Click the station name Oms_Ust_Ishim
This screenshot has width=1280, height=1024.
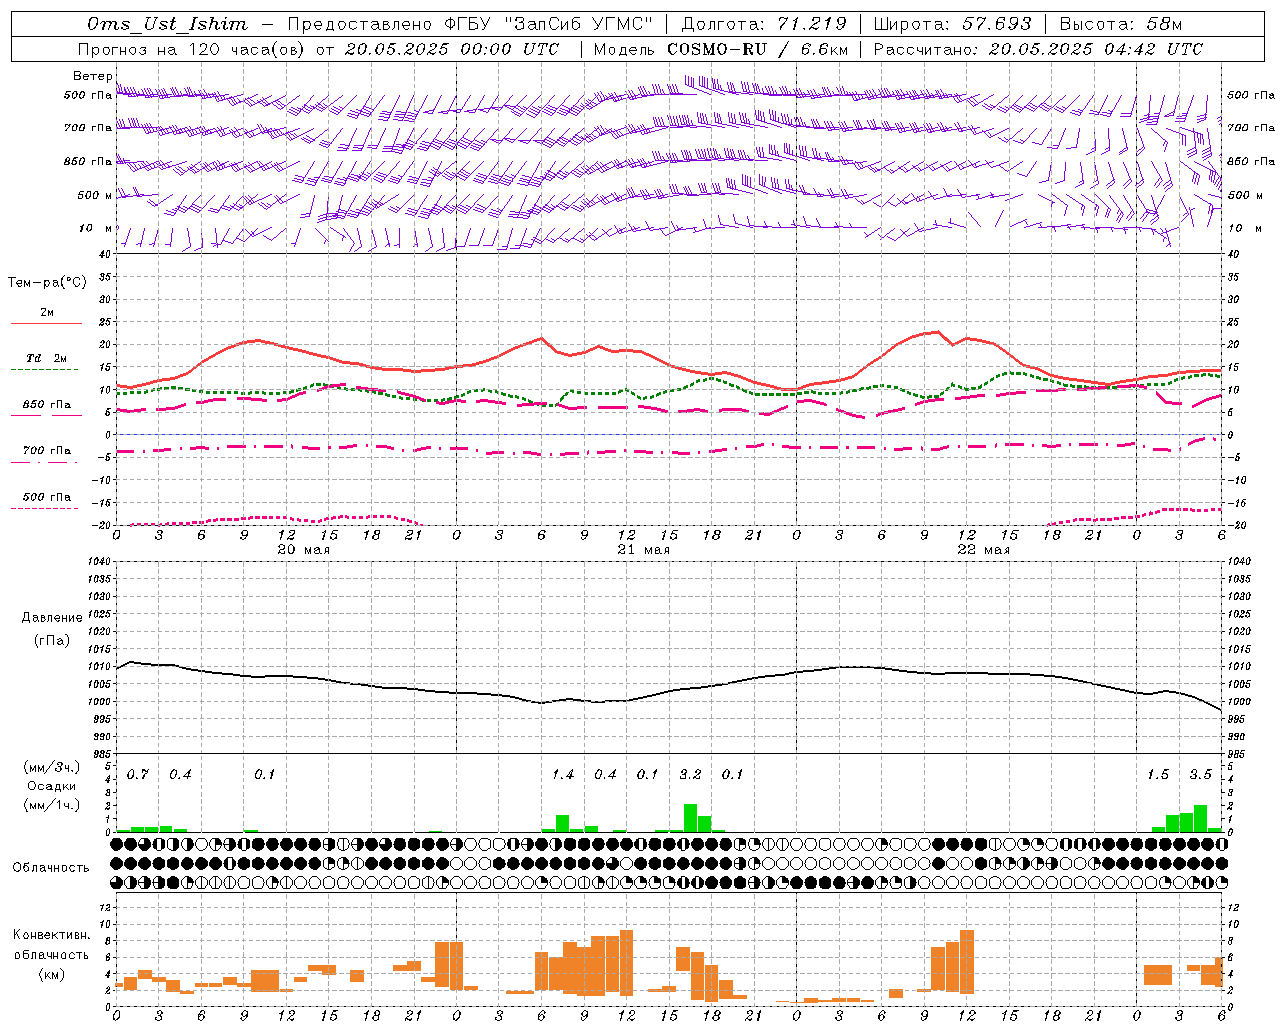click(x=167, y=24)
